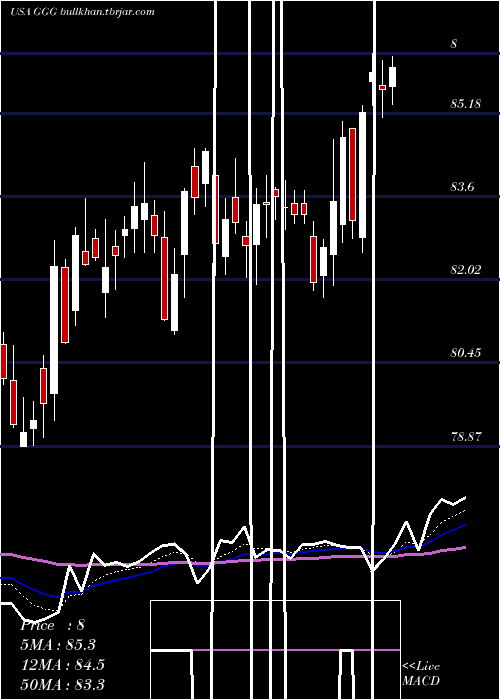
Task: Select the 80.45 price axis label
Action: pos(465,353)
